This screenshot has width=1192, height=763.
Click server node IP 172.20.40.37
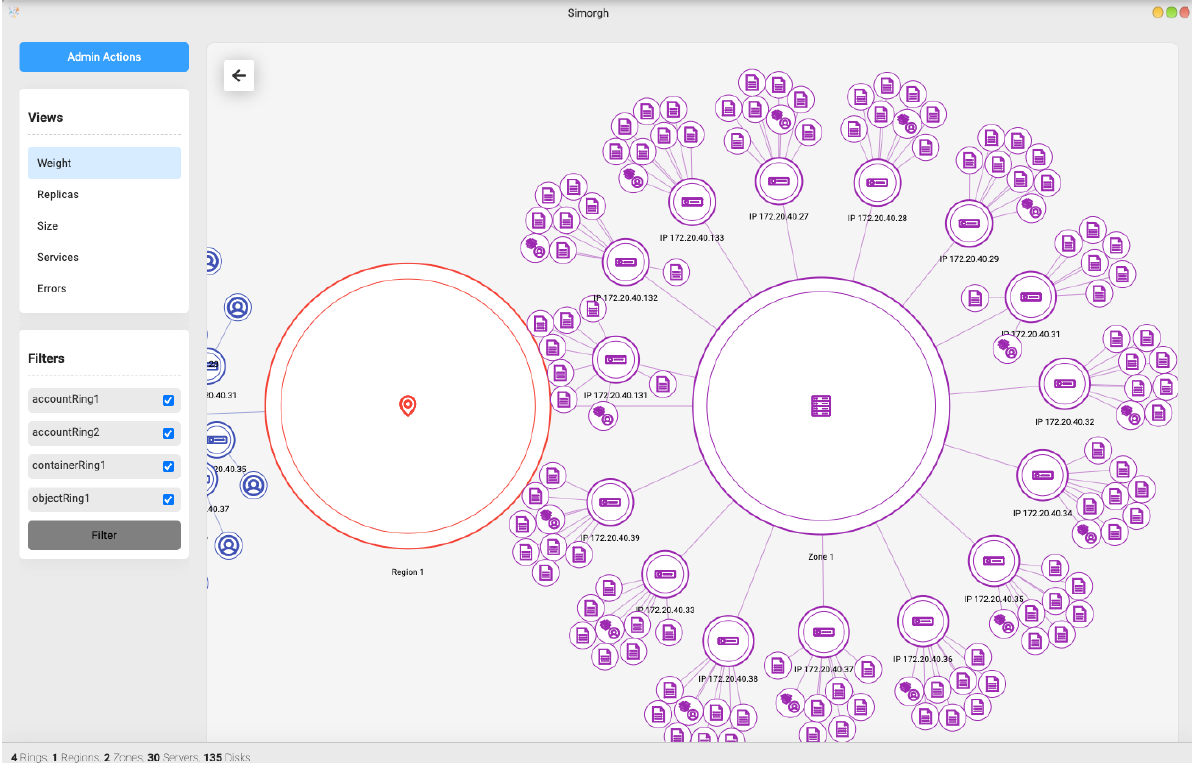tap(823, 632)
